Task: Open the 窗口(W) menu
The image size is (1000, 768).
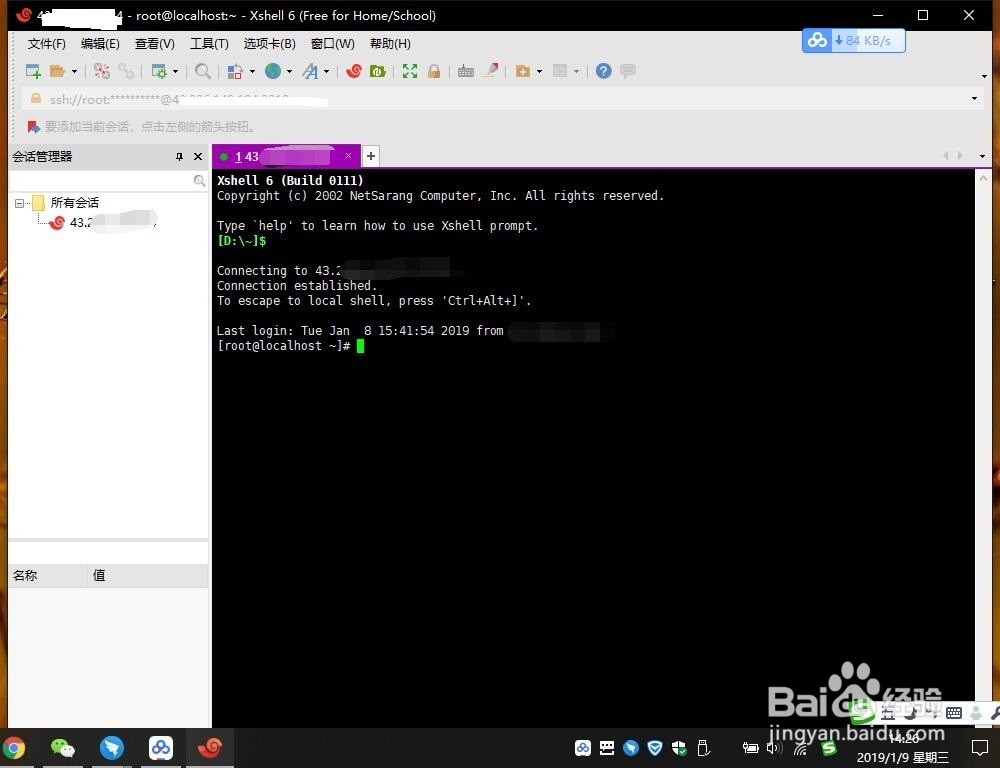Action: tap(332, 43)
